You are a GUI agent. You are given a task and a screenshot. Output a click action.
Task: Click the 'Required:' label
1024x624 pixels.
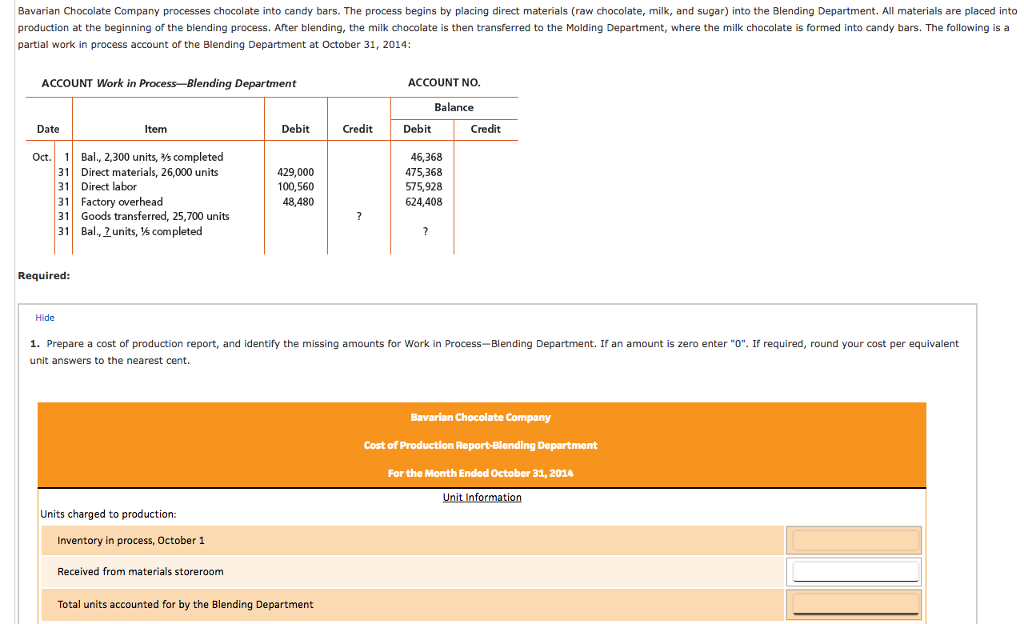(x=44, y=275)
